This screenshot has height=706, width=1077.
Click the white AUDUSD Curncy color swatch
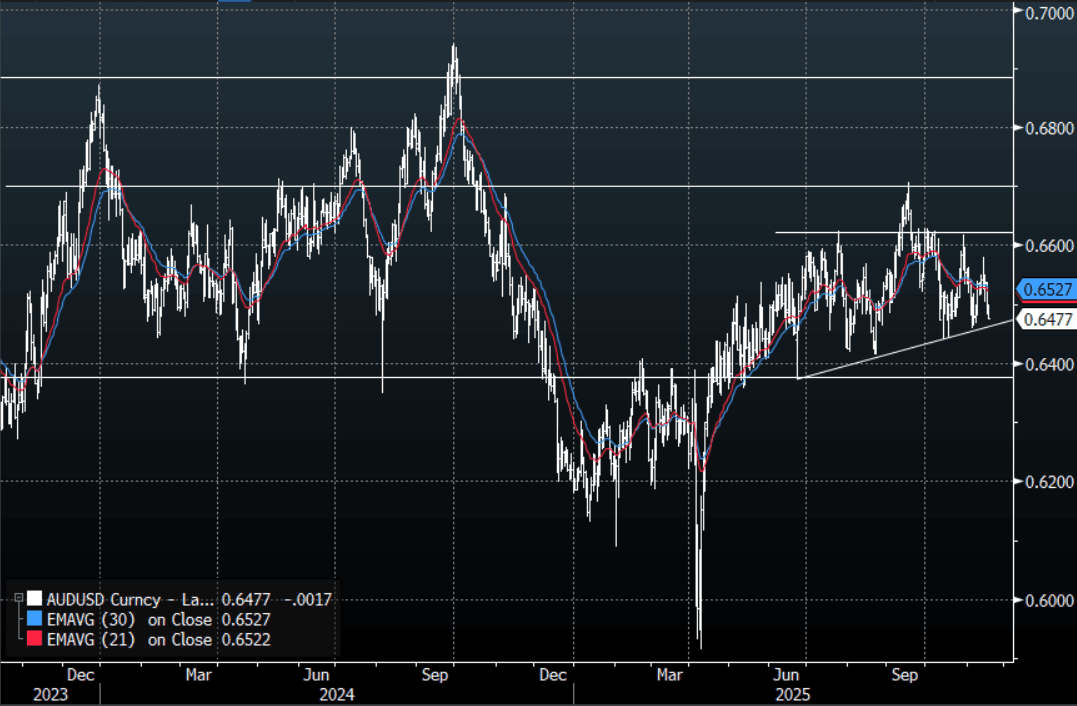(x=35, y=600)
